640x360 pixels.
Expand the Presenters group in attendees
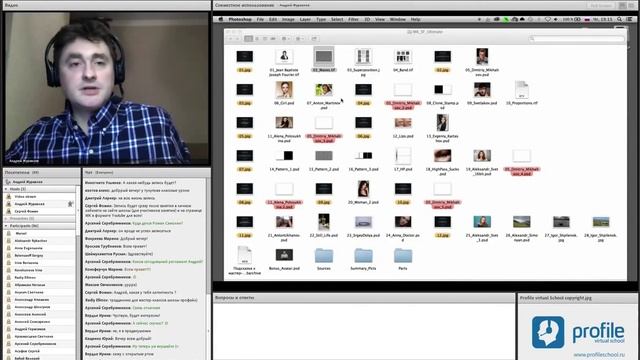[x=6, y=218]
